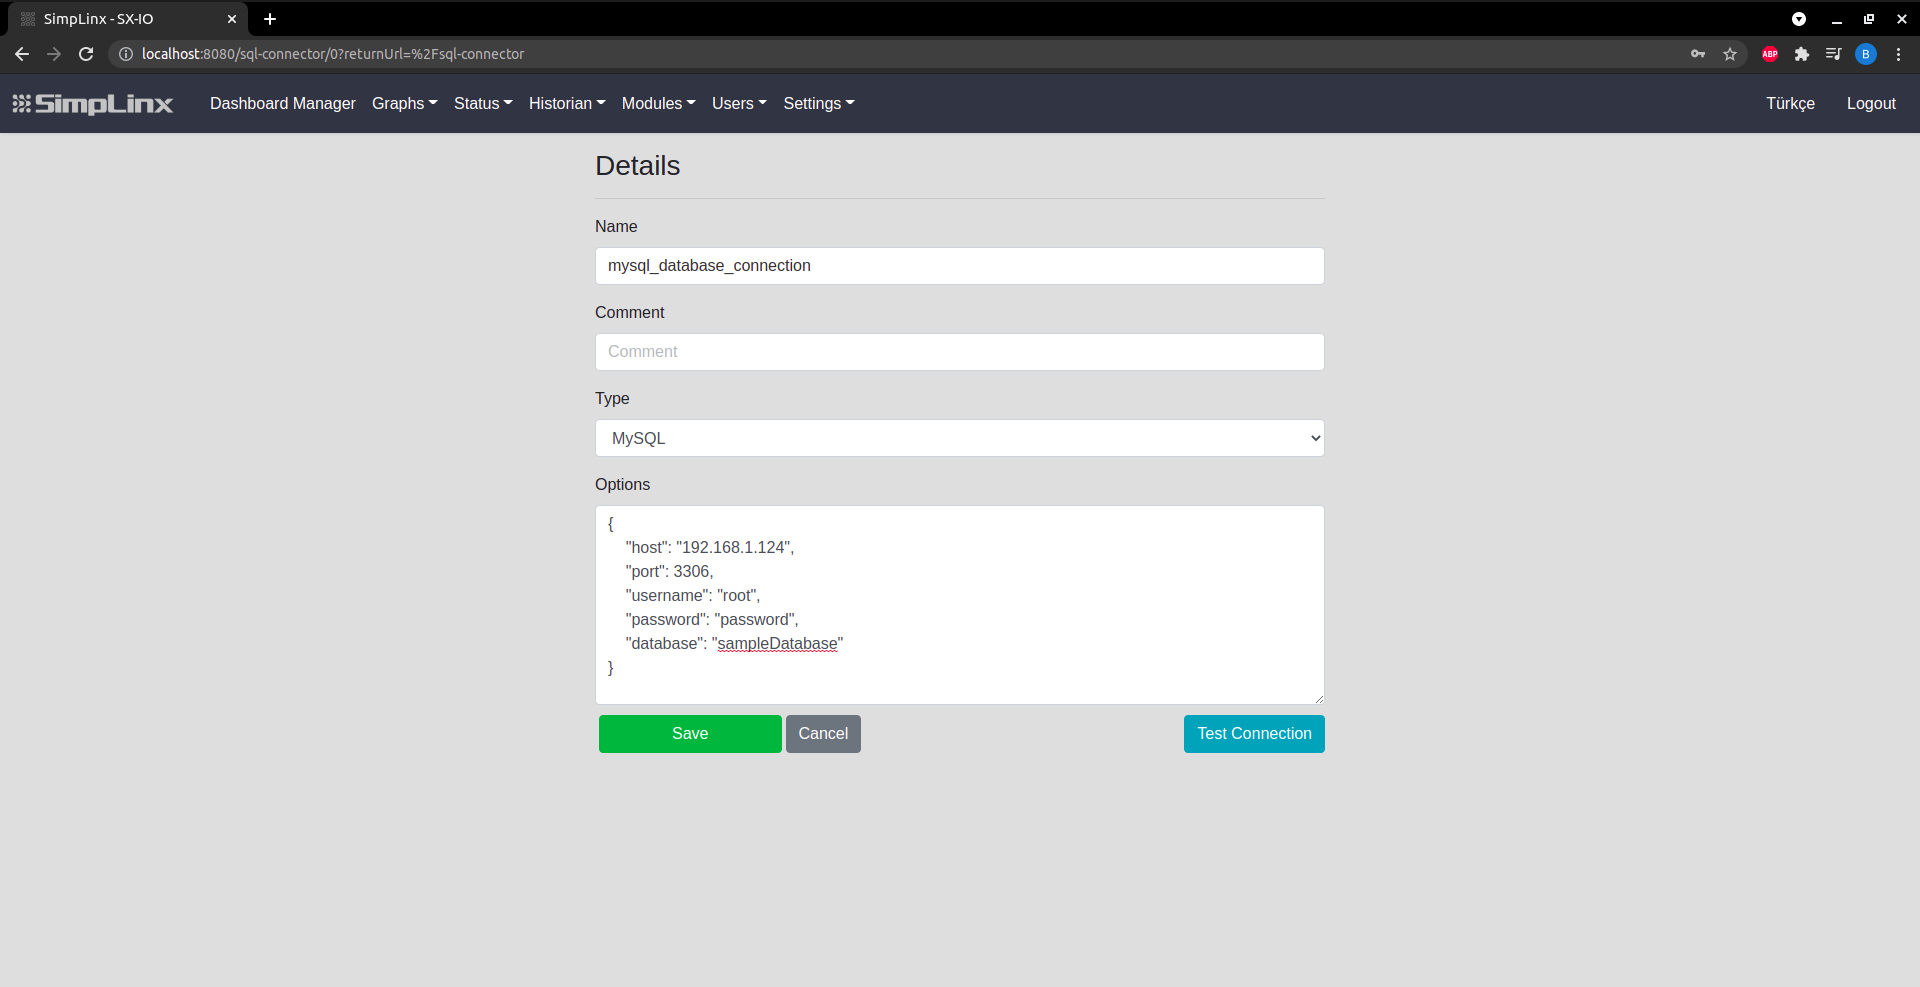Expand the Historian menu
1920x987 pixels.
[x=567, y=104]
